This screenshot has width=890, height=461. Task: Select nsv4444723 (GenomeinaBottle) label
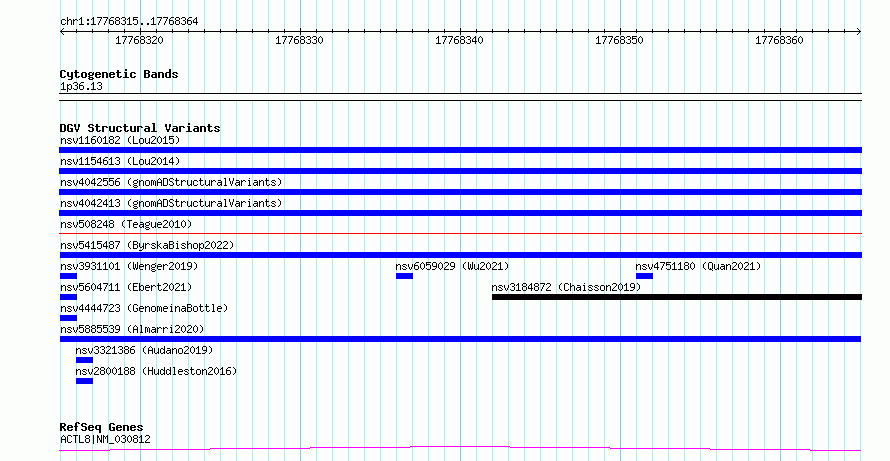click(x=144, y=308)
